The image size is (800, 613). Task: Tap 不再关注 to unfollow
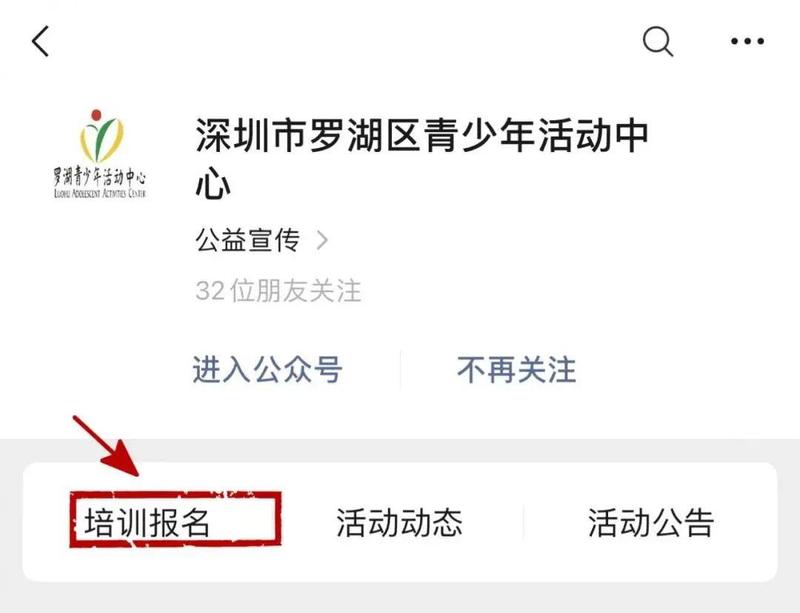point(516,370)
